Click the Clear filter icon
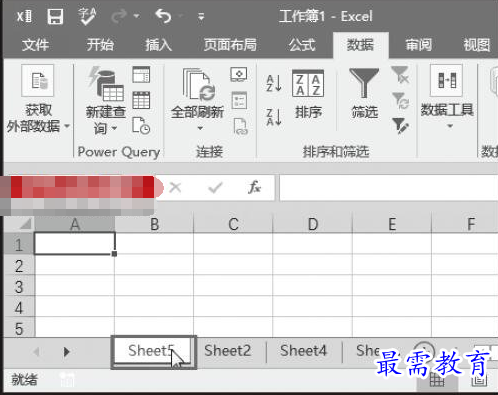The width and height of the screenshot is (498, 395). [400, 74]
